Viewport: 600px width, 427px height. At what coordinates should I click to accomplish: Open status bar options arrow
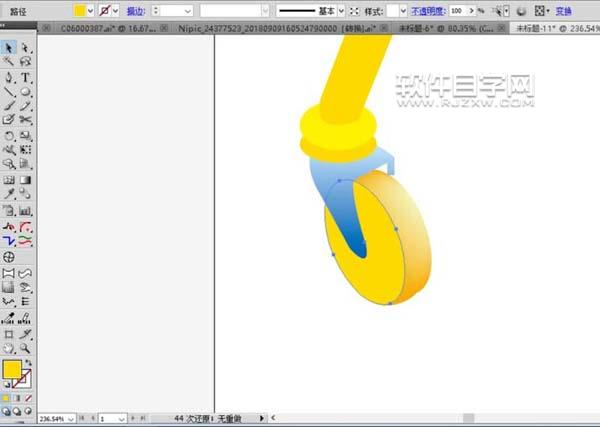tap(262, 418)
